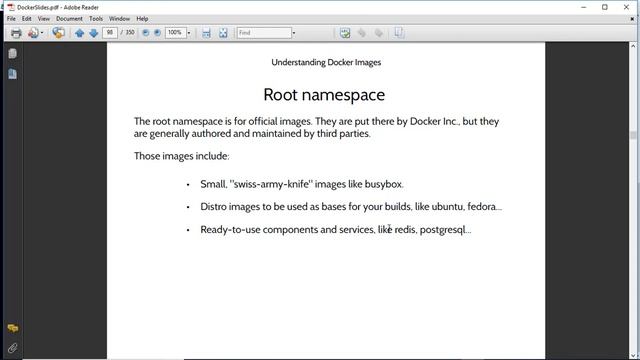Click the fit full page icon
This screenshot has width=640, height=360.
223,33
